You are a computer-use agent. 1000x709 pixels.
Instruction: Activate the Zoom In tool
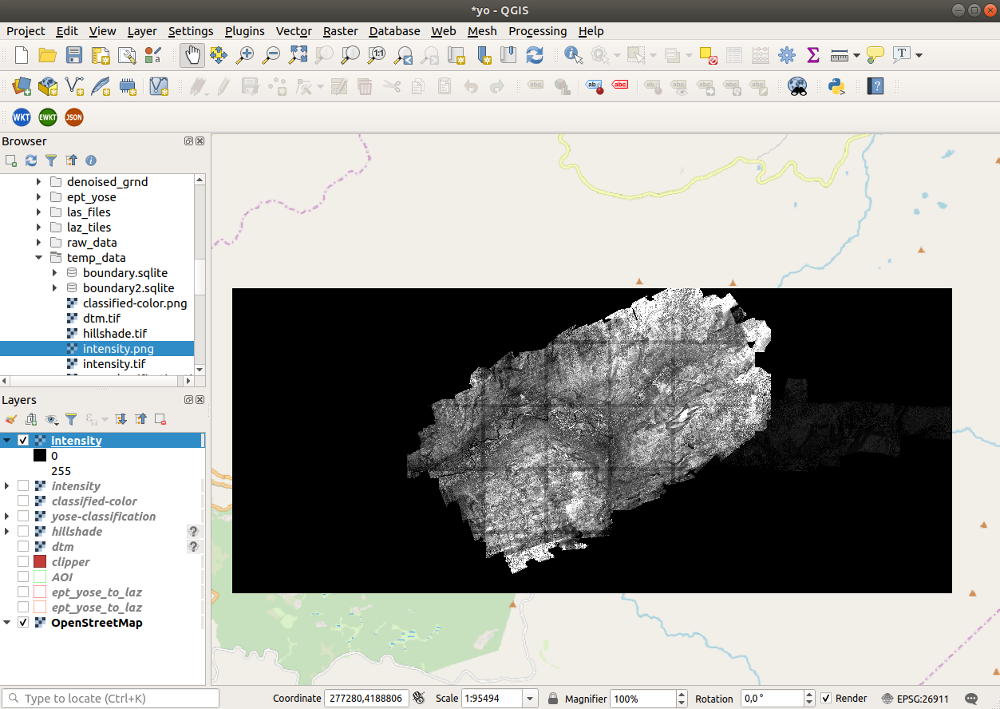(244, 56)
